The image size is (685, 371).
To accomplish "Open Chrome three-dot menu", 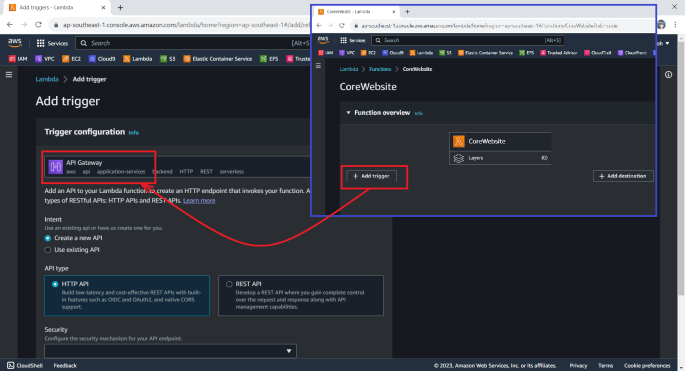I will [x=675, y=25].
